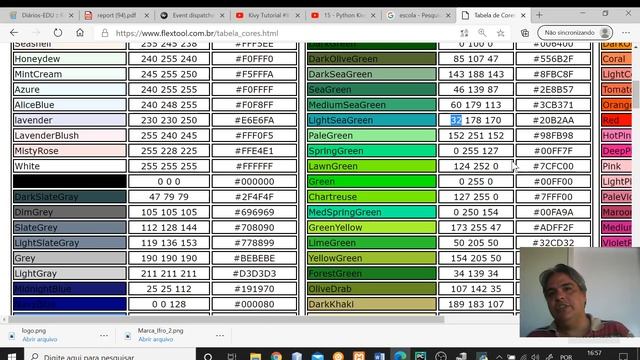This screenshot has width=640, height=360.
Task: Open a new browser tab
Action: coord(540,15)
